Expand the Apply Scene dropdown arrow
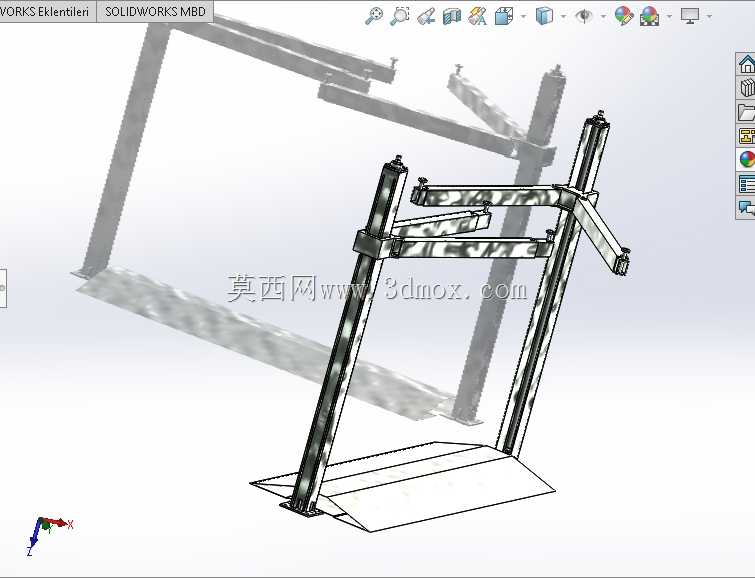Screen dimensions: 755x578 click(x=669, y=17)
